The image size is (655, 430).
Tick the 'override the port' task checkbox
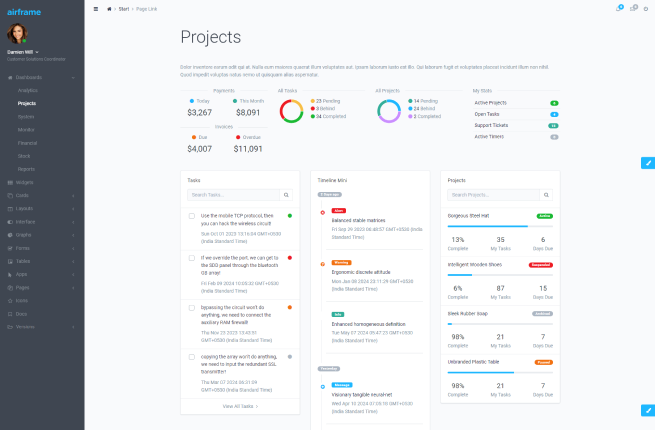coord(192,257)
